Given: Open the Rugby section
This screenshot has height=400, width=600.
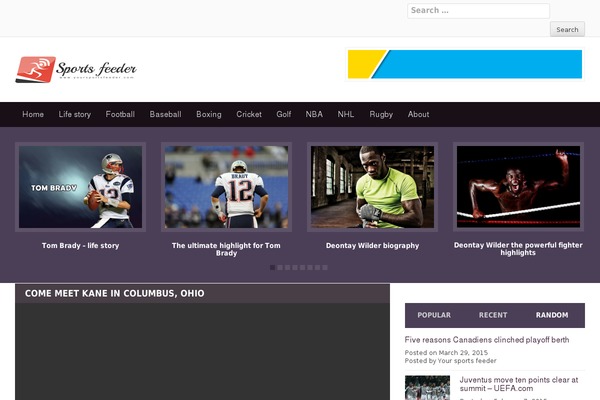Looking at the screenshot, I should click(x=381, y=114).
